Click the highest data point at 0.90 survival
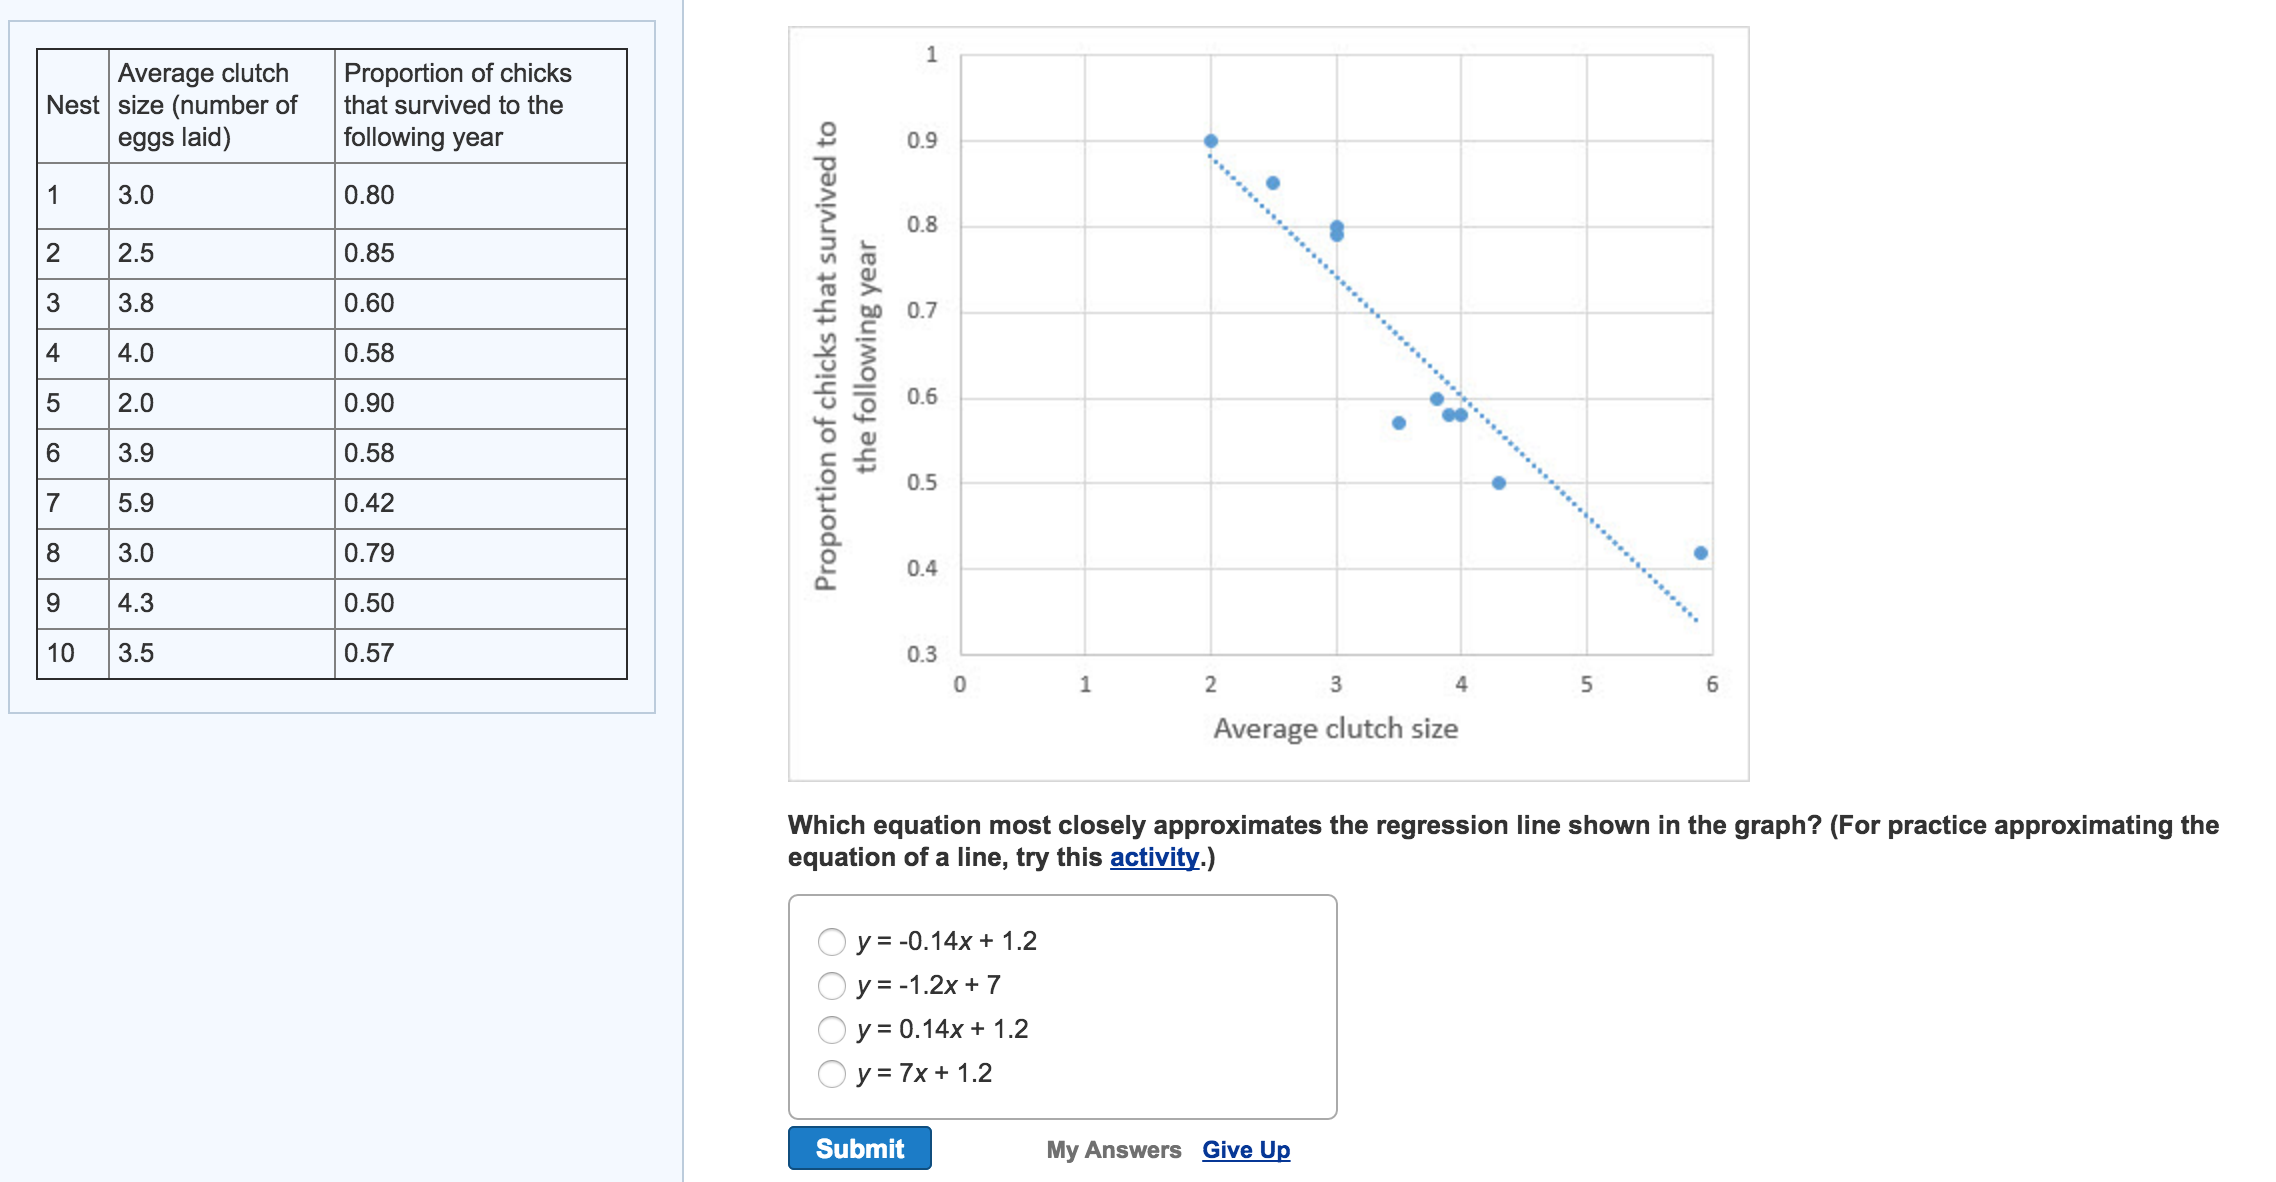This screenshot has height=1182, width=2276. pos(1209,139)
